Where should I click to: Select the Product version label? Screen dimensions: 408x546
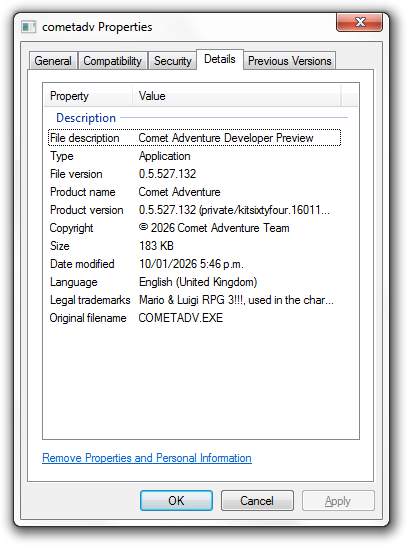click(87, 210)
